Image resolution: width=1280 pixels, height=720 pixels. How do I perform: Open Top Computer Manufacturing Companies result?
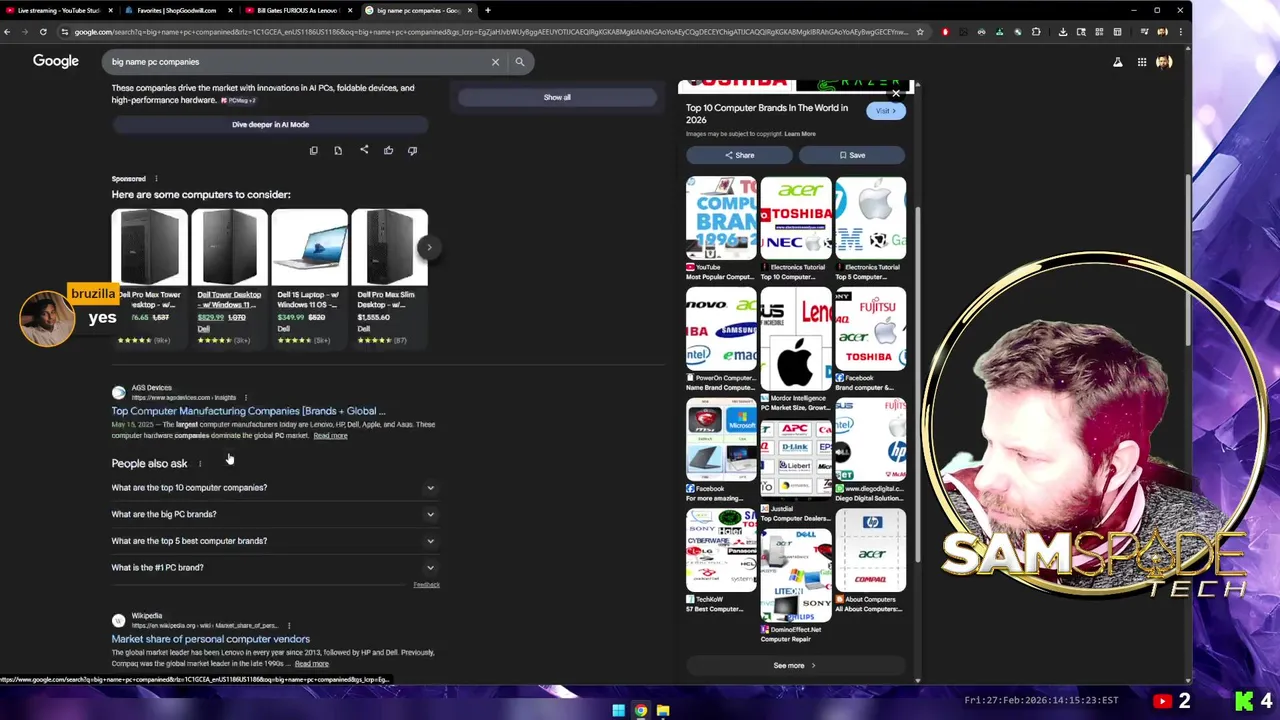click(x=248, y=411)
